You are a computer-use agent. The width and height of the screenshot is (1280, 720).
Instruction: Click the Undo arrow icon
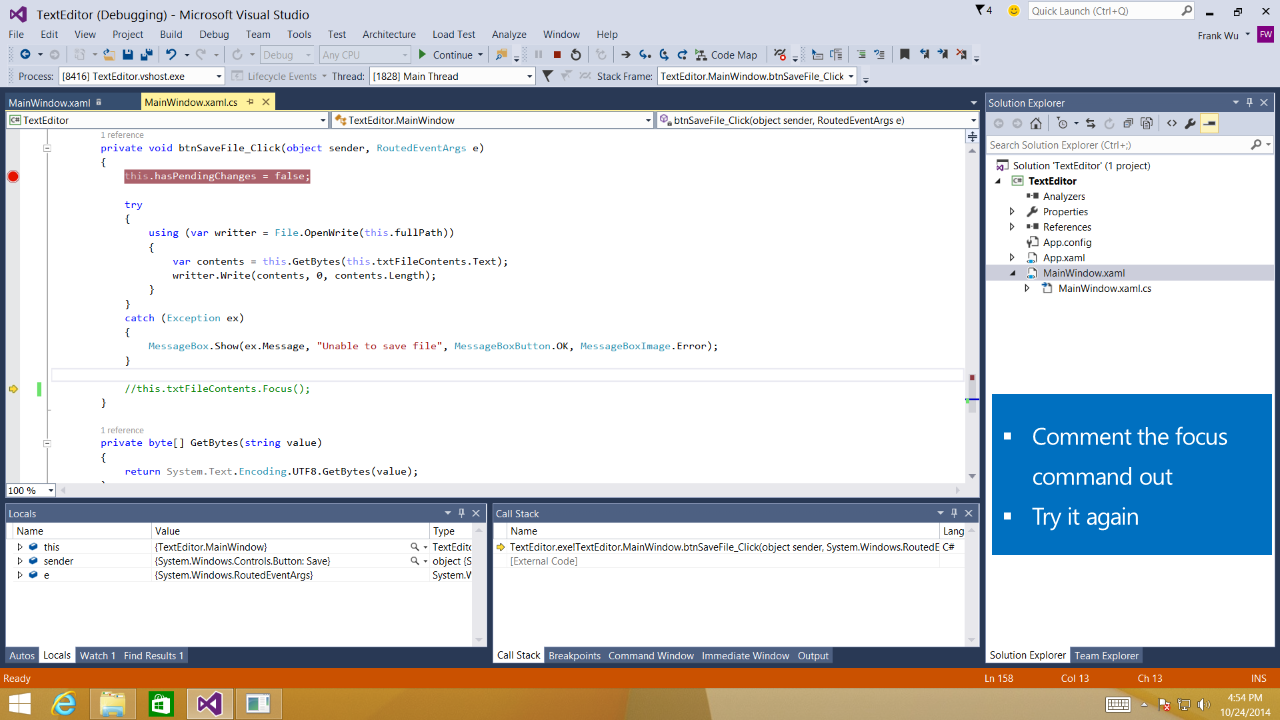point(171,55)
